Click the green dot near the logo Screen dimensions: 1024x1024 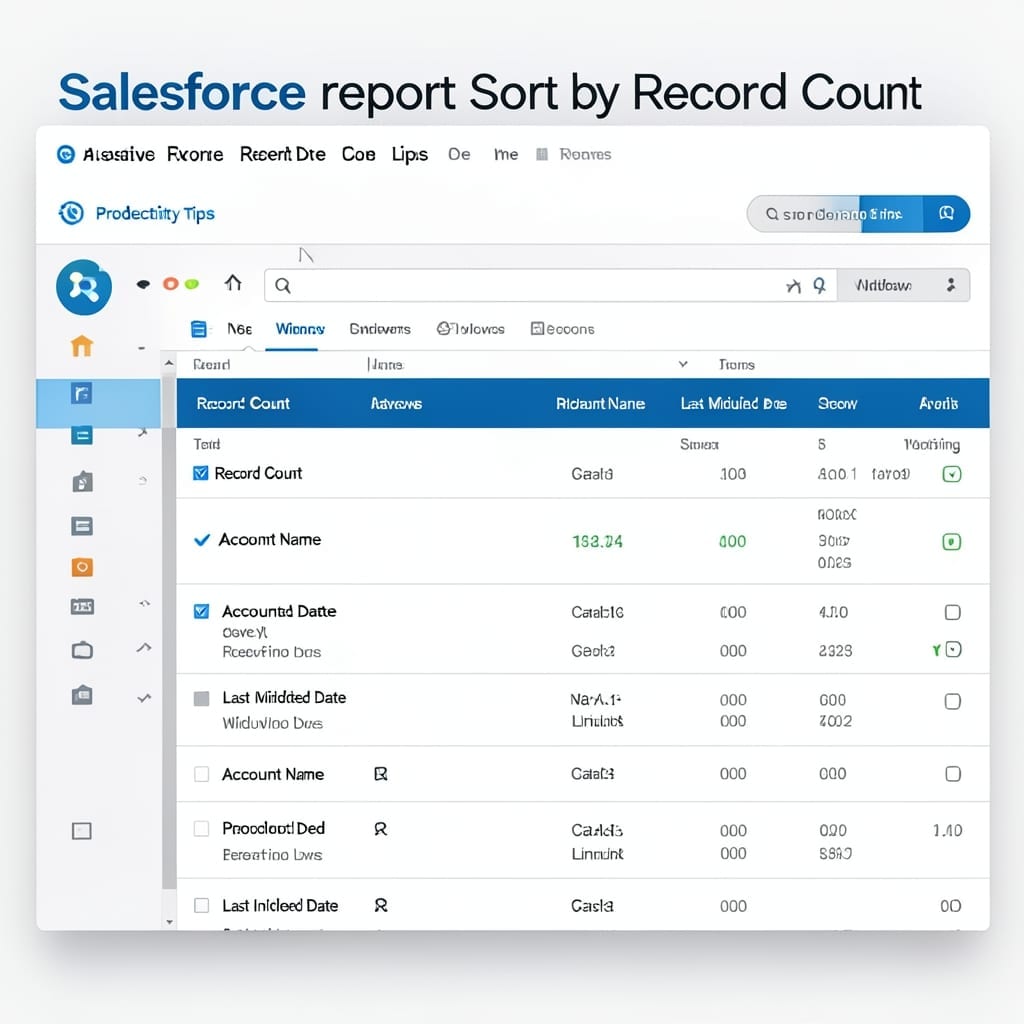point(191,284)
